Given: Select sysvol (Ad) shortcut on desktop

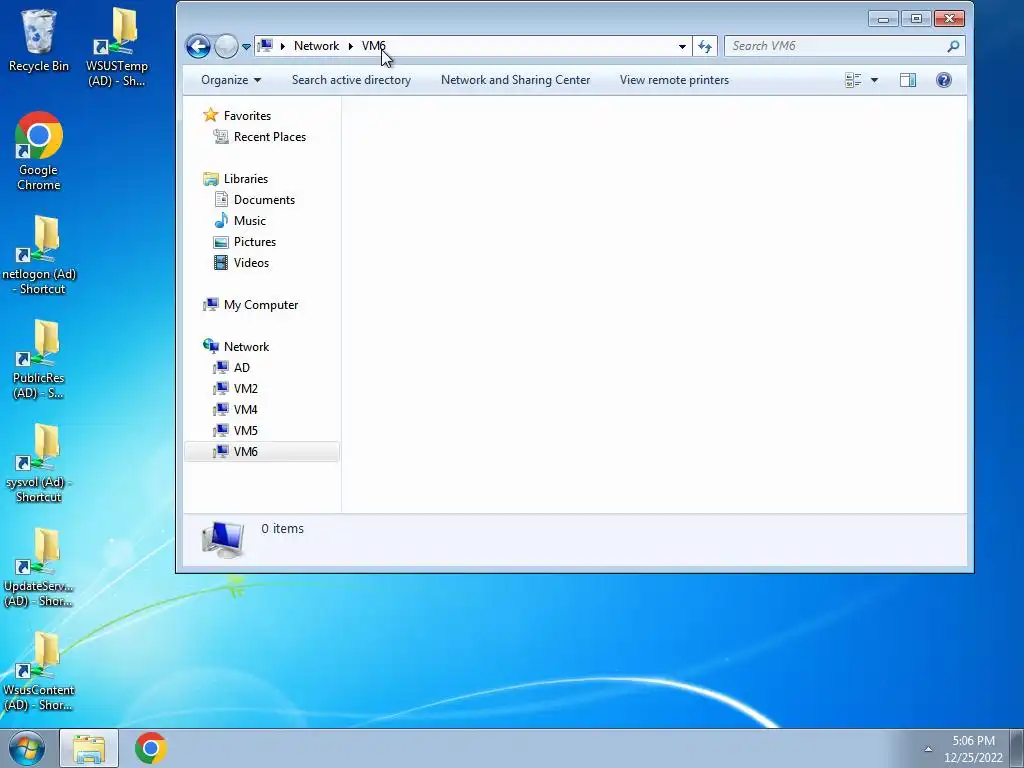Looking at the screenshot, I should pyautogui.click(x=39, y=464).
